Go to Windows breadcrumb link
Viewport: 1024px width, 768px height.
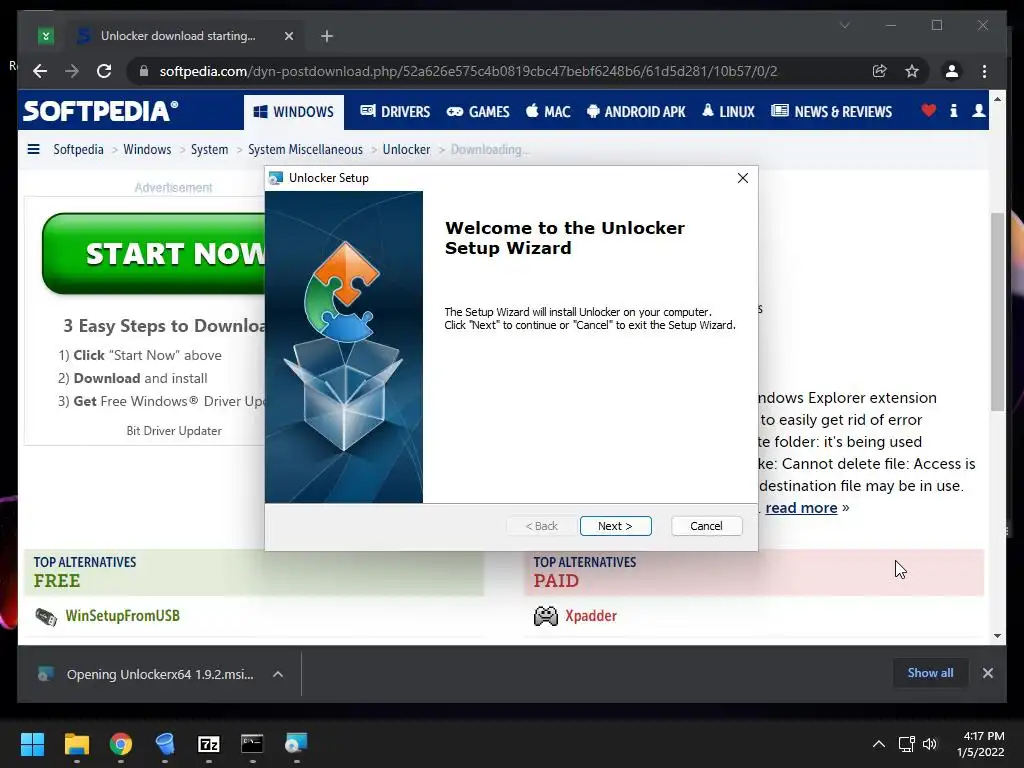[x=147, y=150]
